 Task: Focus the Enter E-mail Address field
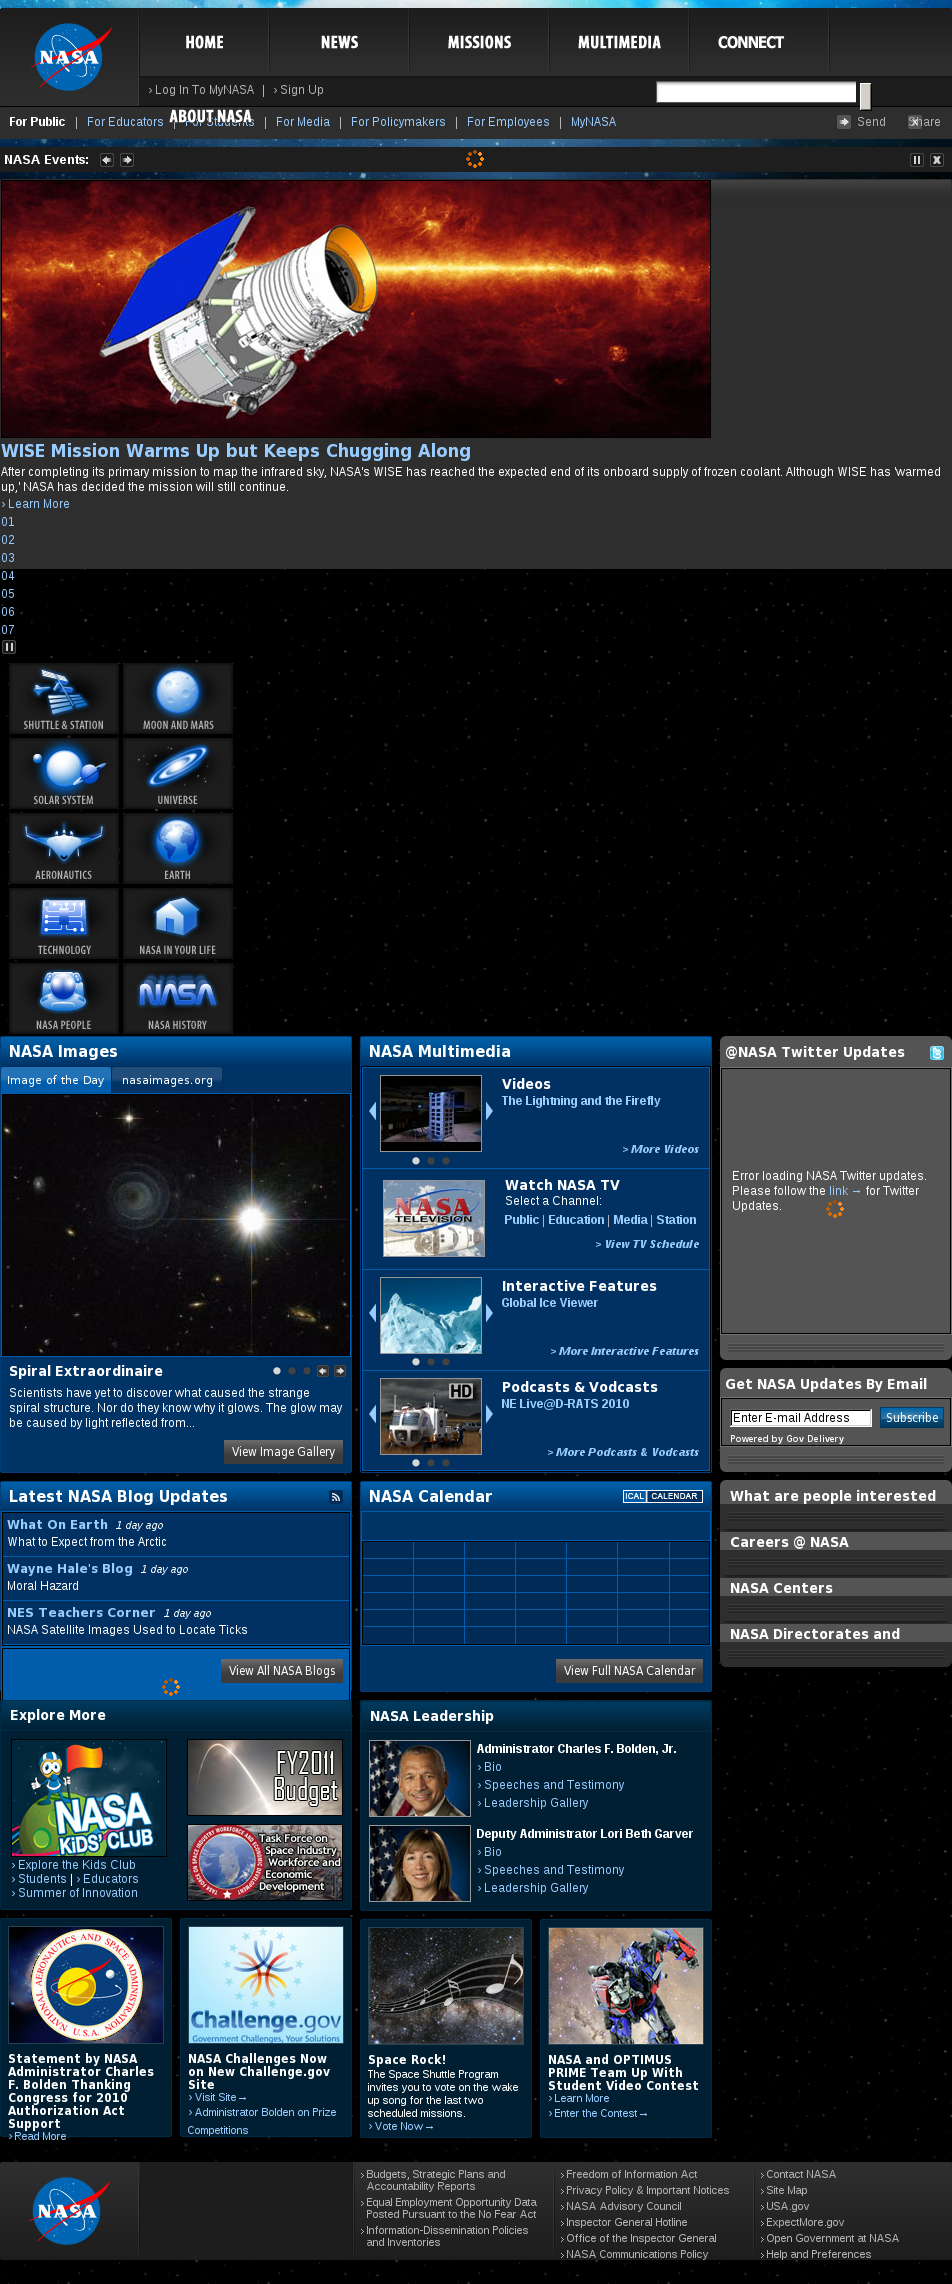tap(801, 1418)
